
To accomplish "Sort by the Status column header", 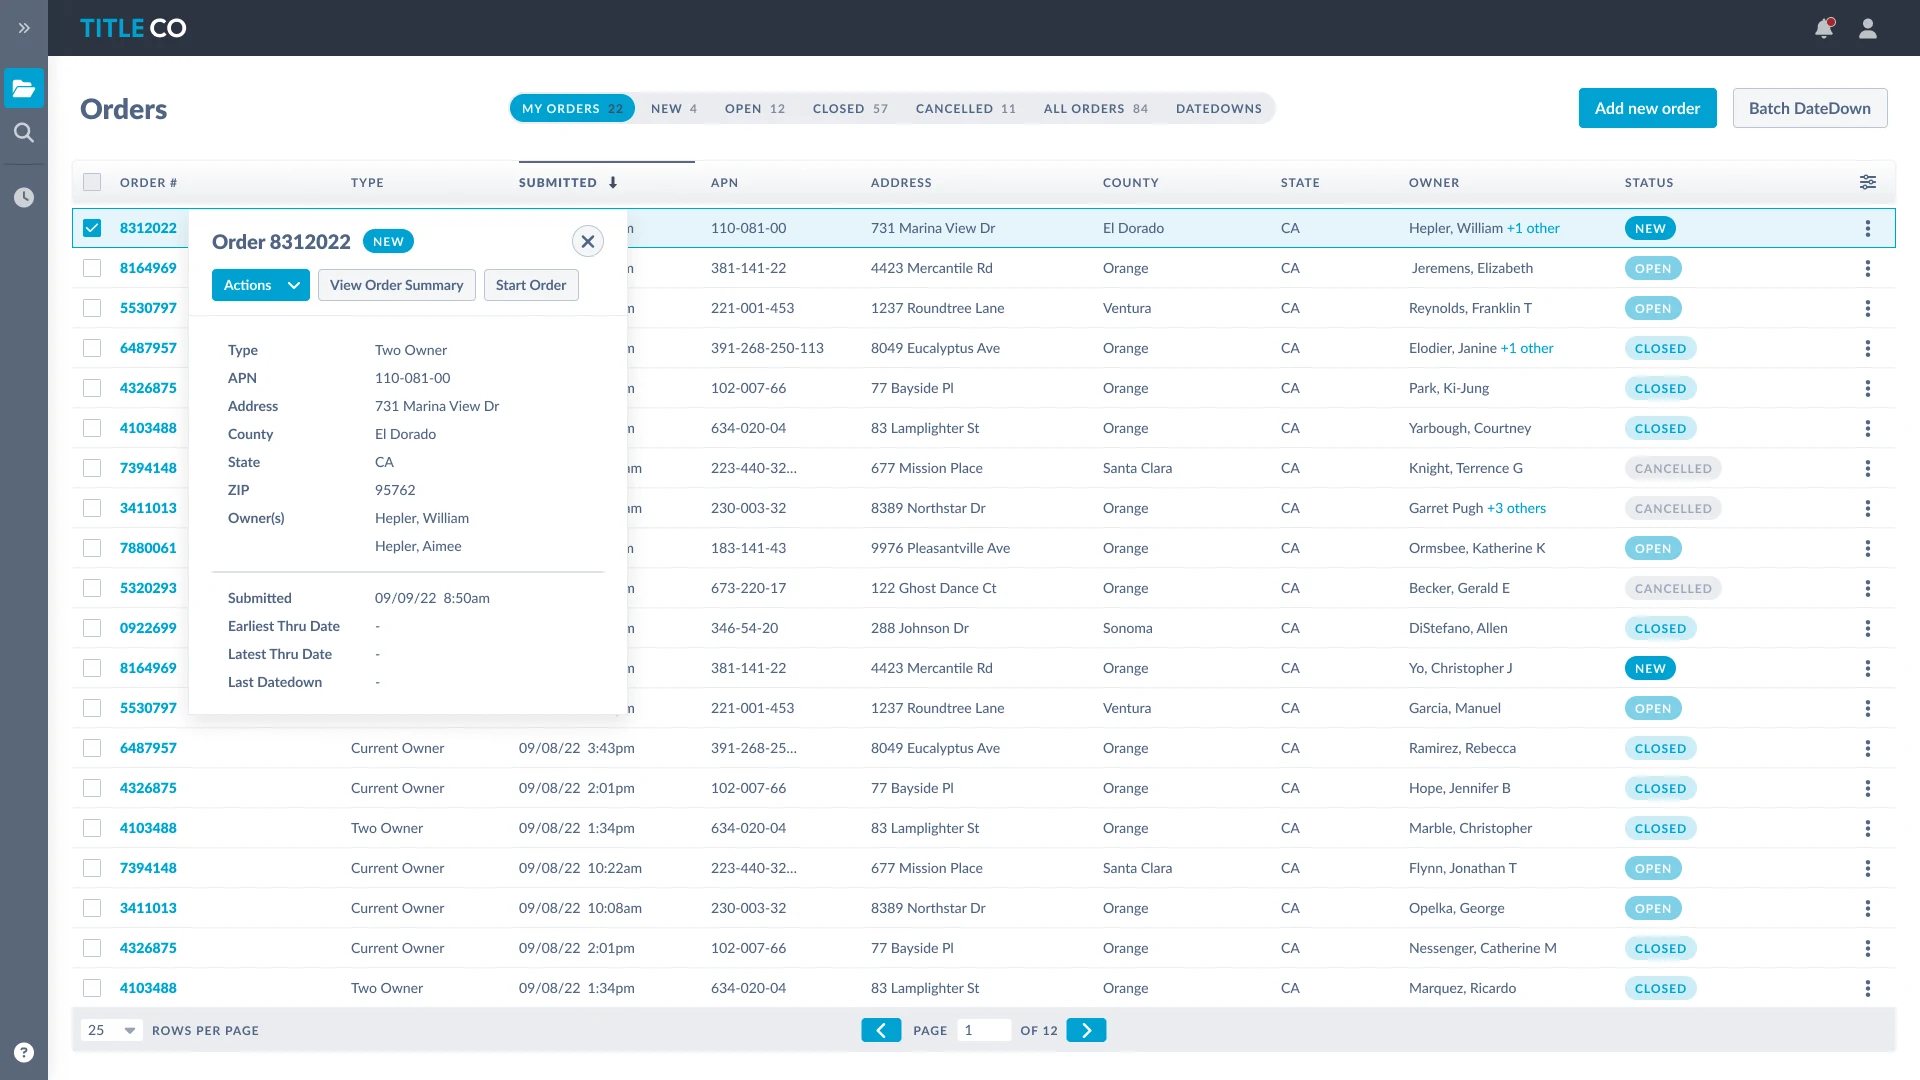I will [1649, 182].
